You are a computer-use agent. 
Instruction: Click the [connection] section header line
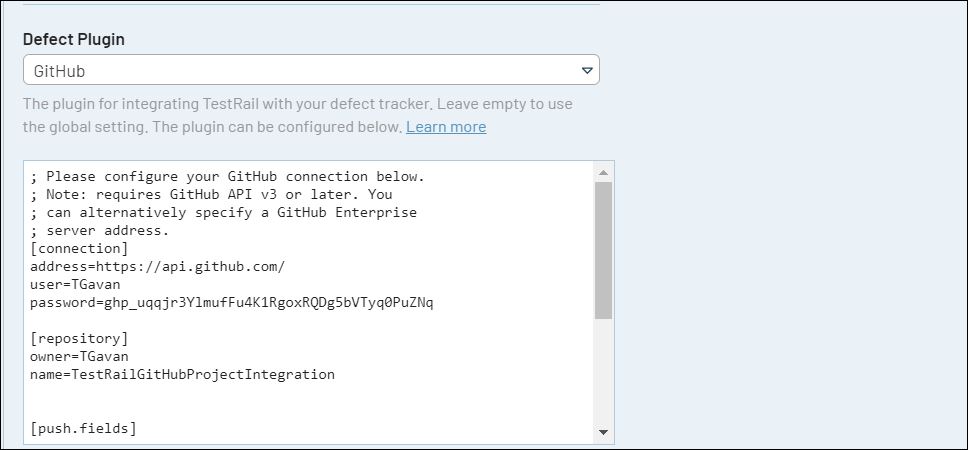coord(79,248)
